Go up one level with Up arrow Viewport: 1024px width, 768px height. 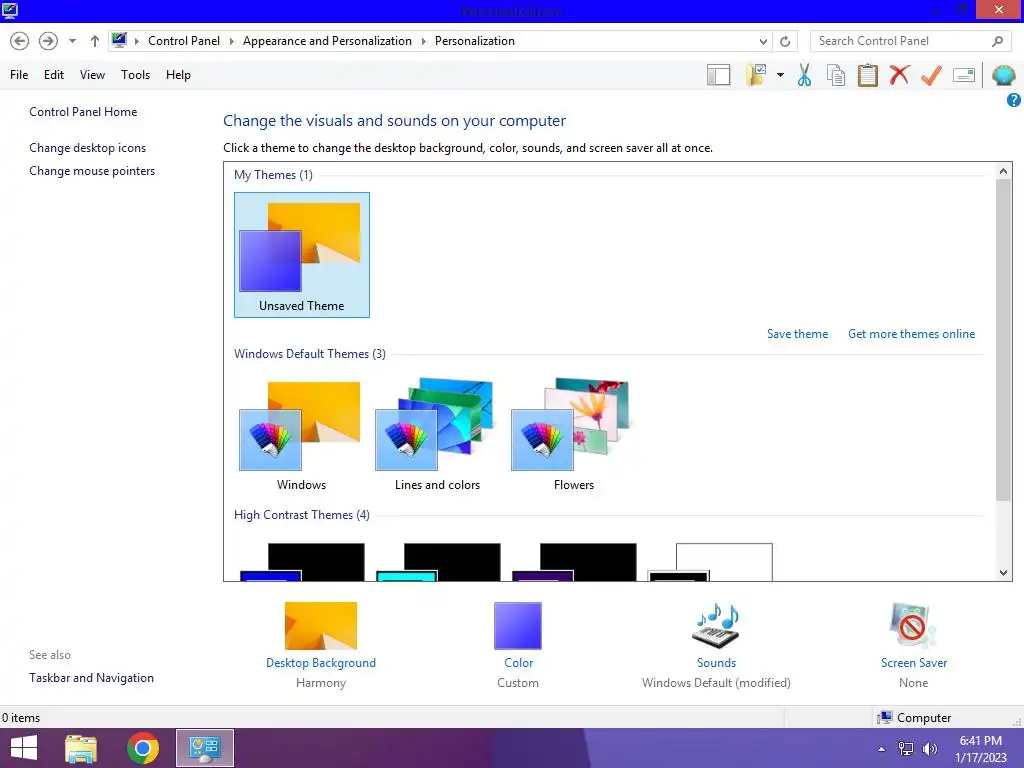point(95,41)
